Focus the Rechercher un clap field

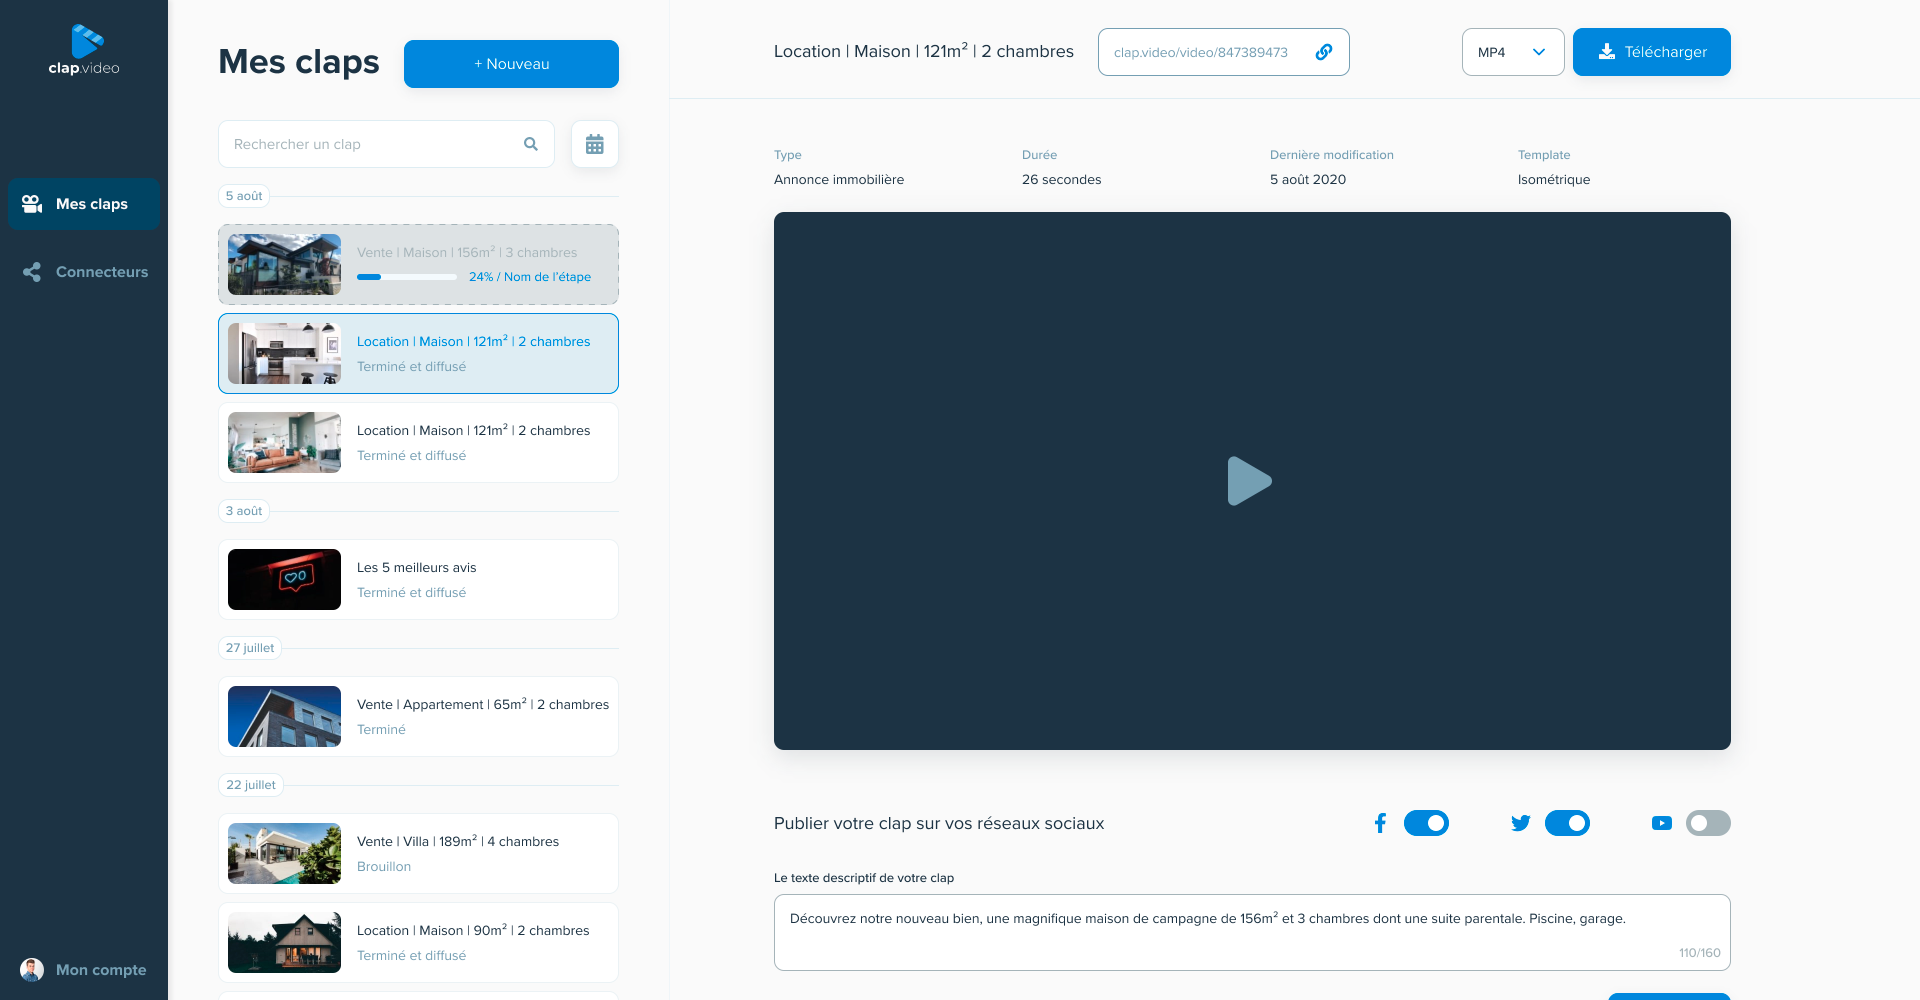click(x=370, y=144)
